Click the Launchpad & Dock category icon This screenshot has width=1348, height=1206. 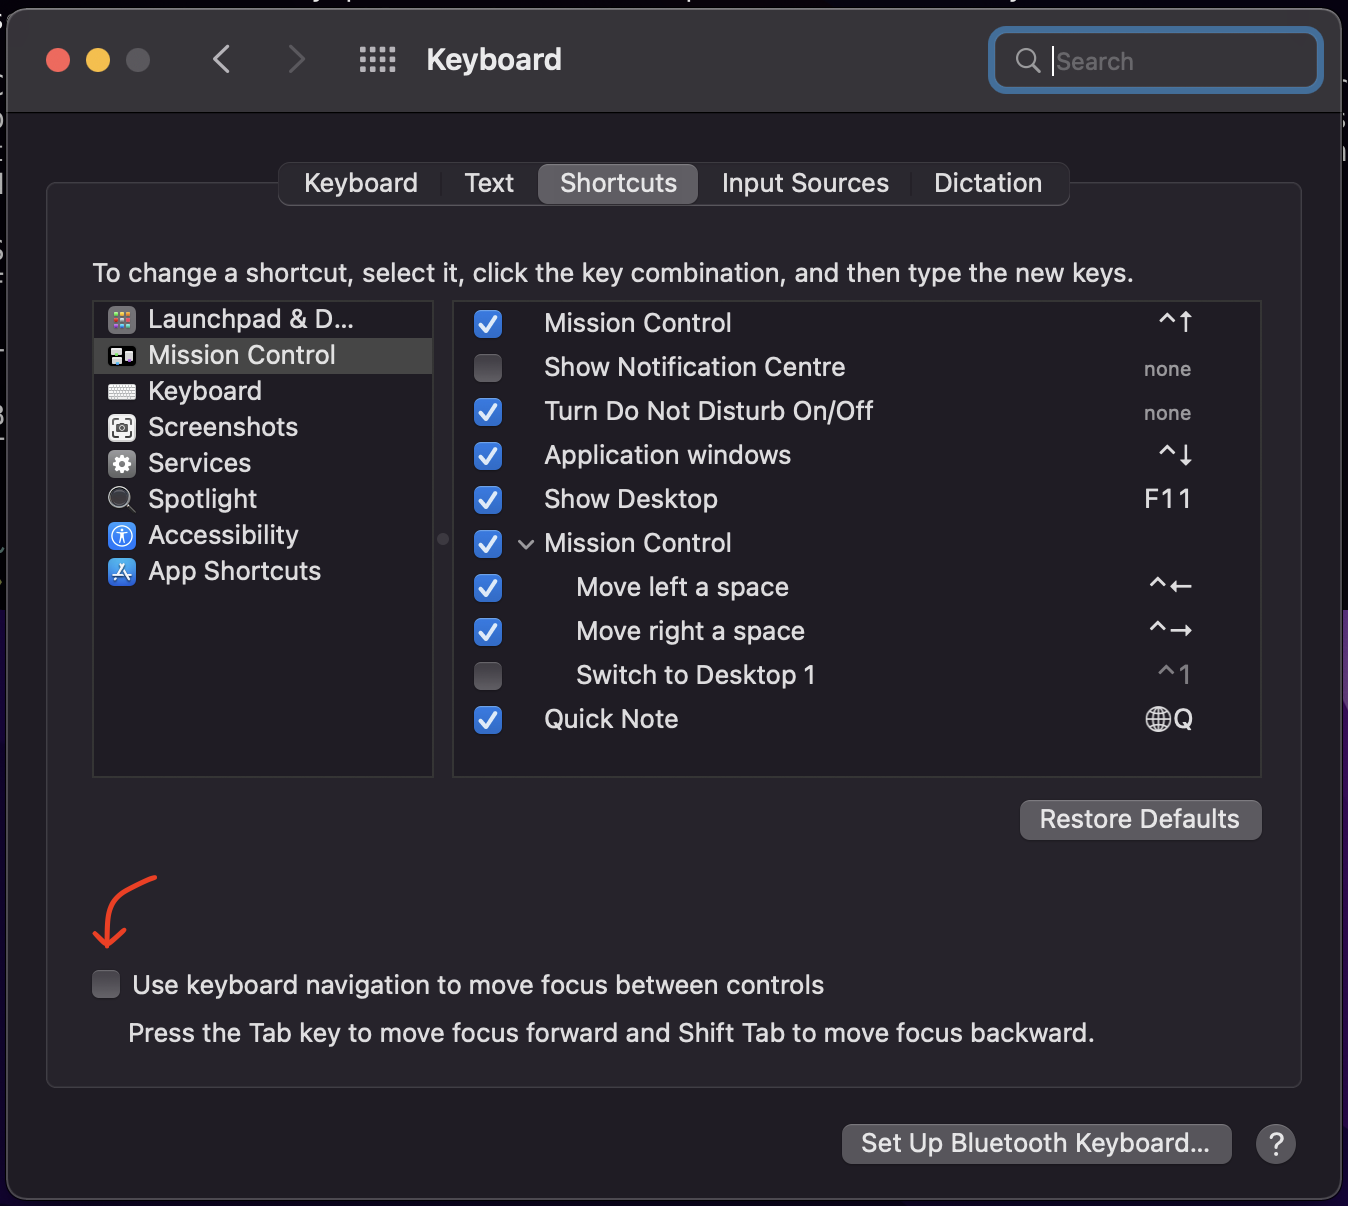122,320
